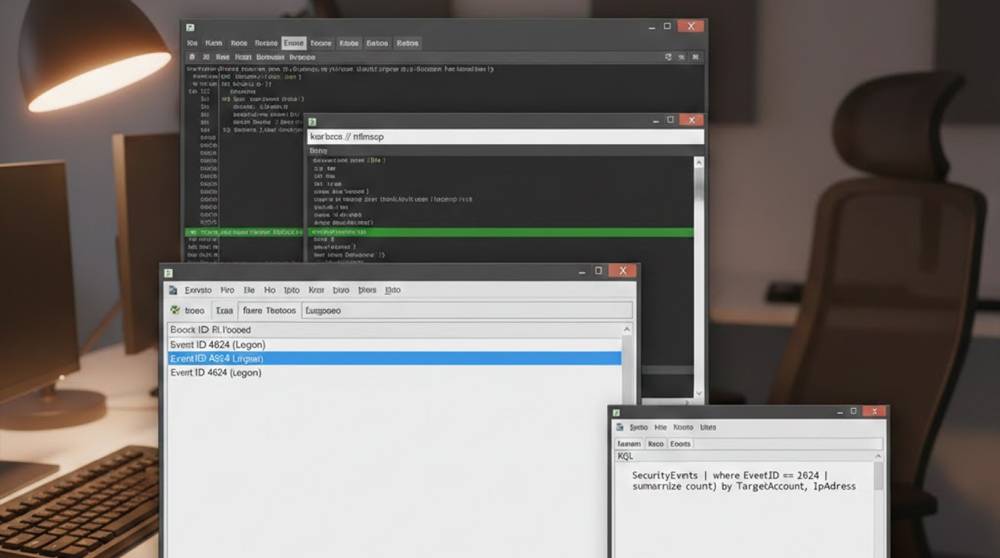The width and height of the screenshot is (1000, 558).
Task: Open the 'Krar' menu in the event window
Action: click(316, 290)
